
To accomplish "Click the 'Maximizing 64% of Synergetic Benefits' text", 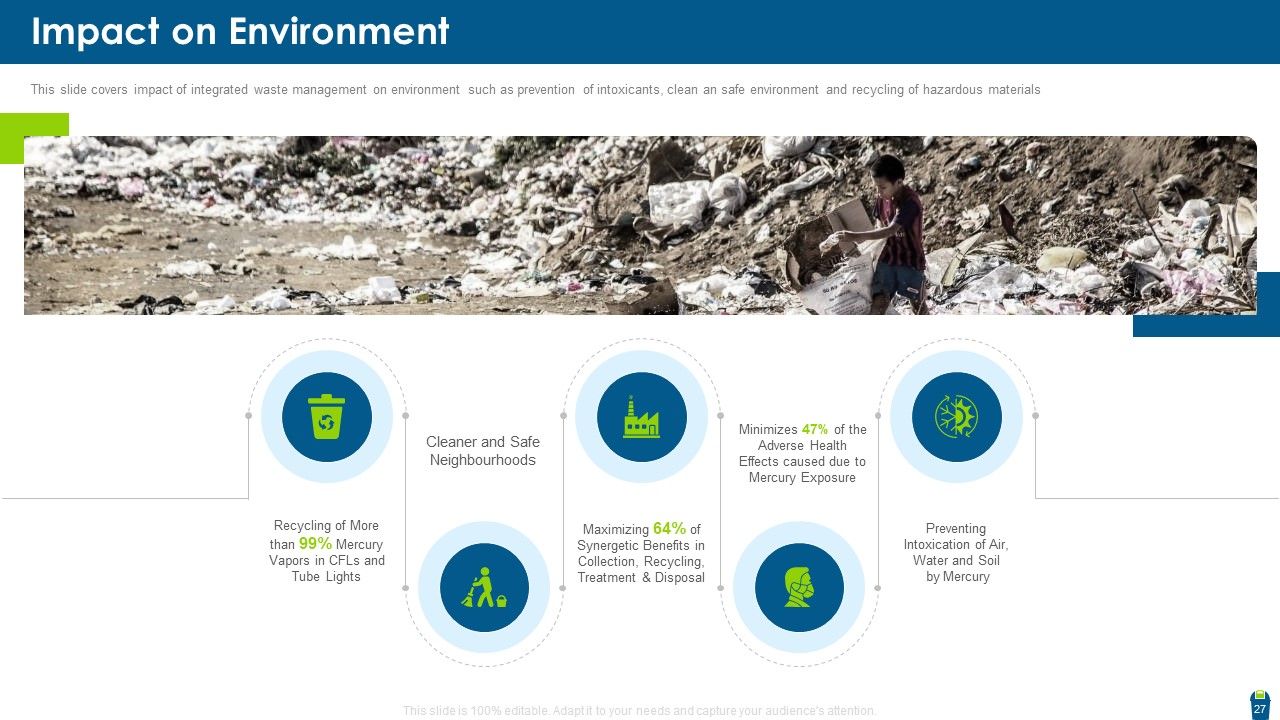I will [x=641, y=553].
